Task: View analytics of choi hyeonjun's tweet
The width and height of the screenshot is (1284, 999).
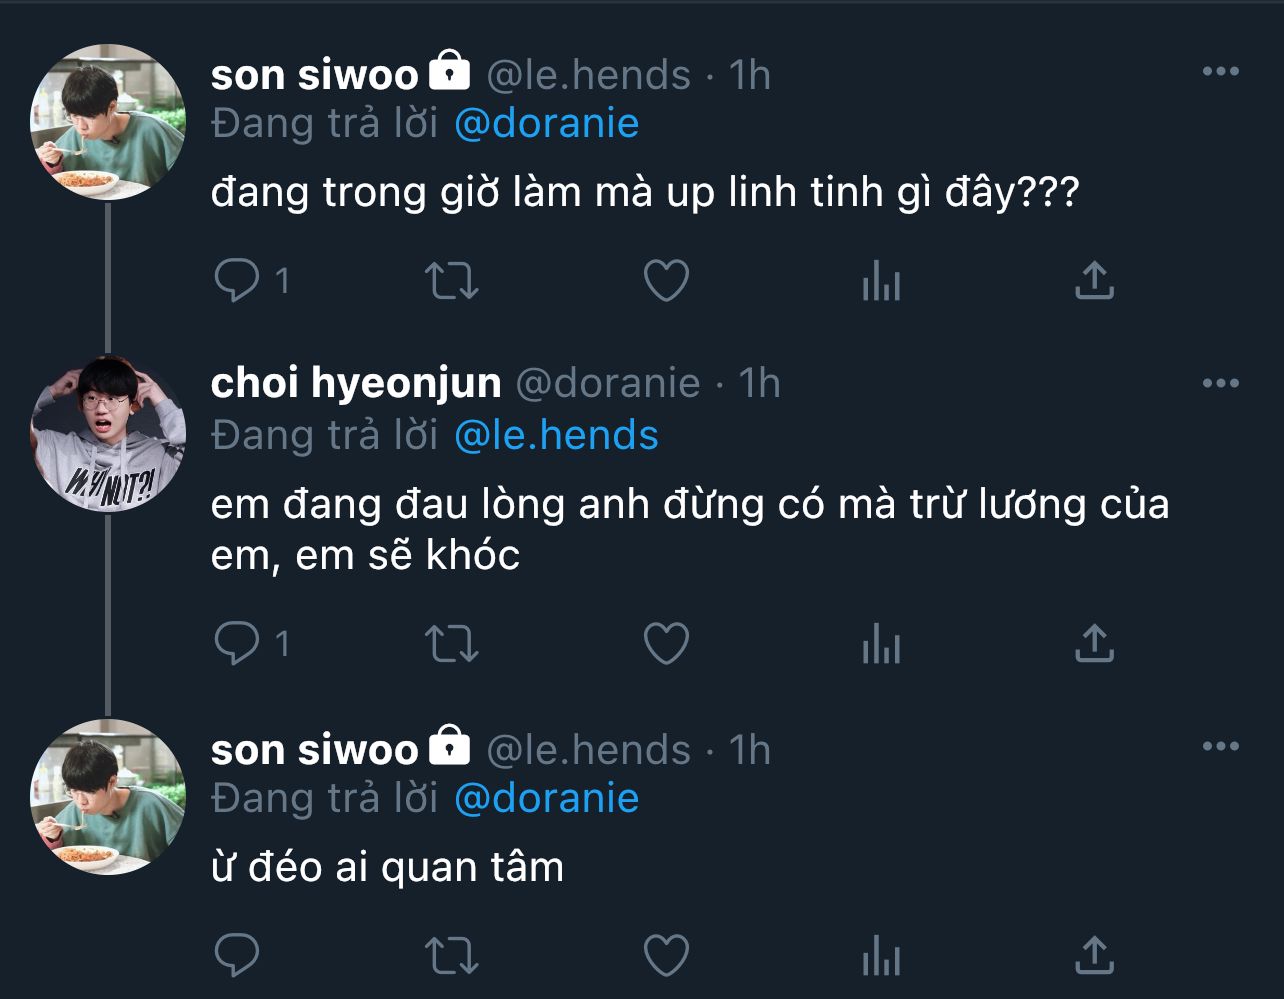Action: (881, 644)
